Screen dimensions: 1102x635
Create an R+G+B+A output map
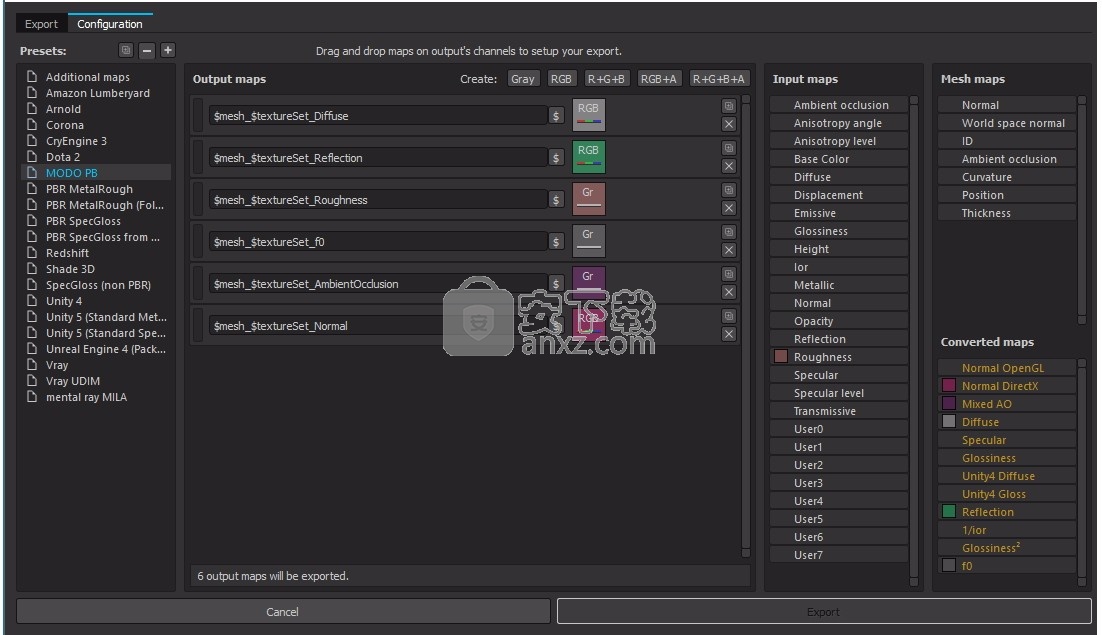pyautogui.click(x=718, y=79)
